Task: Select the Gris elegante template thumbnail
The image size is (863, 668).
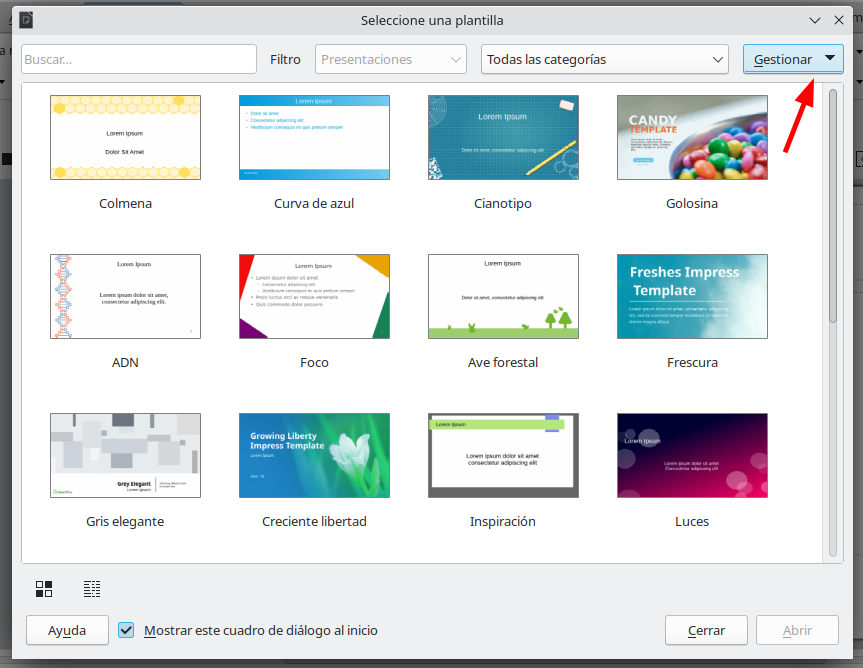Action: pyautogui.click(x=125, y=456)
